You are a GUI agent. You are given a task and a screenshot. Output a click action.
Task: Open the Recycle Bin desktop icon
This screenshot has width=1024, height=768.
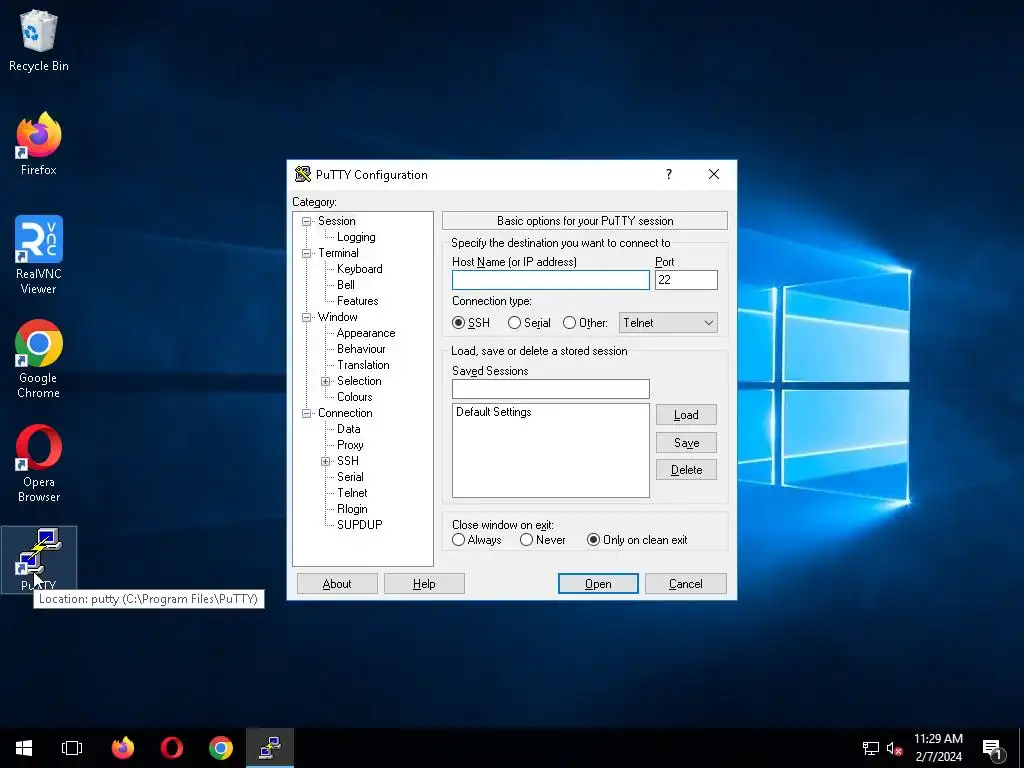[x=39, y=40]
